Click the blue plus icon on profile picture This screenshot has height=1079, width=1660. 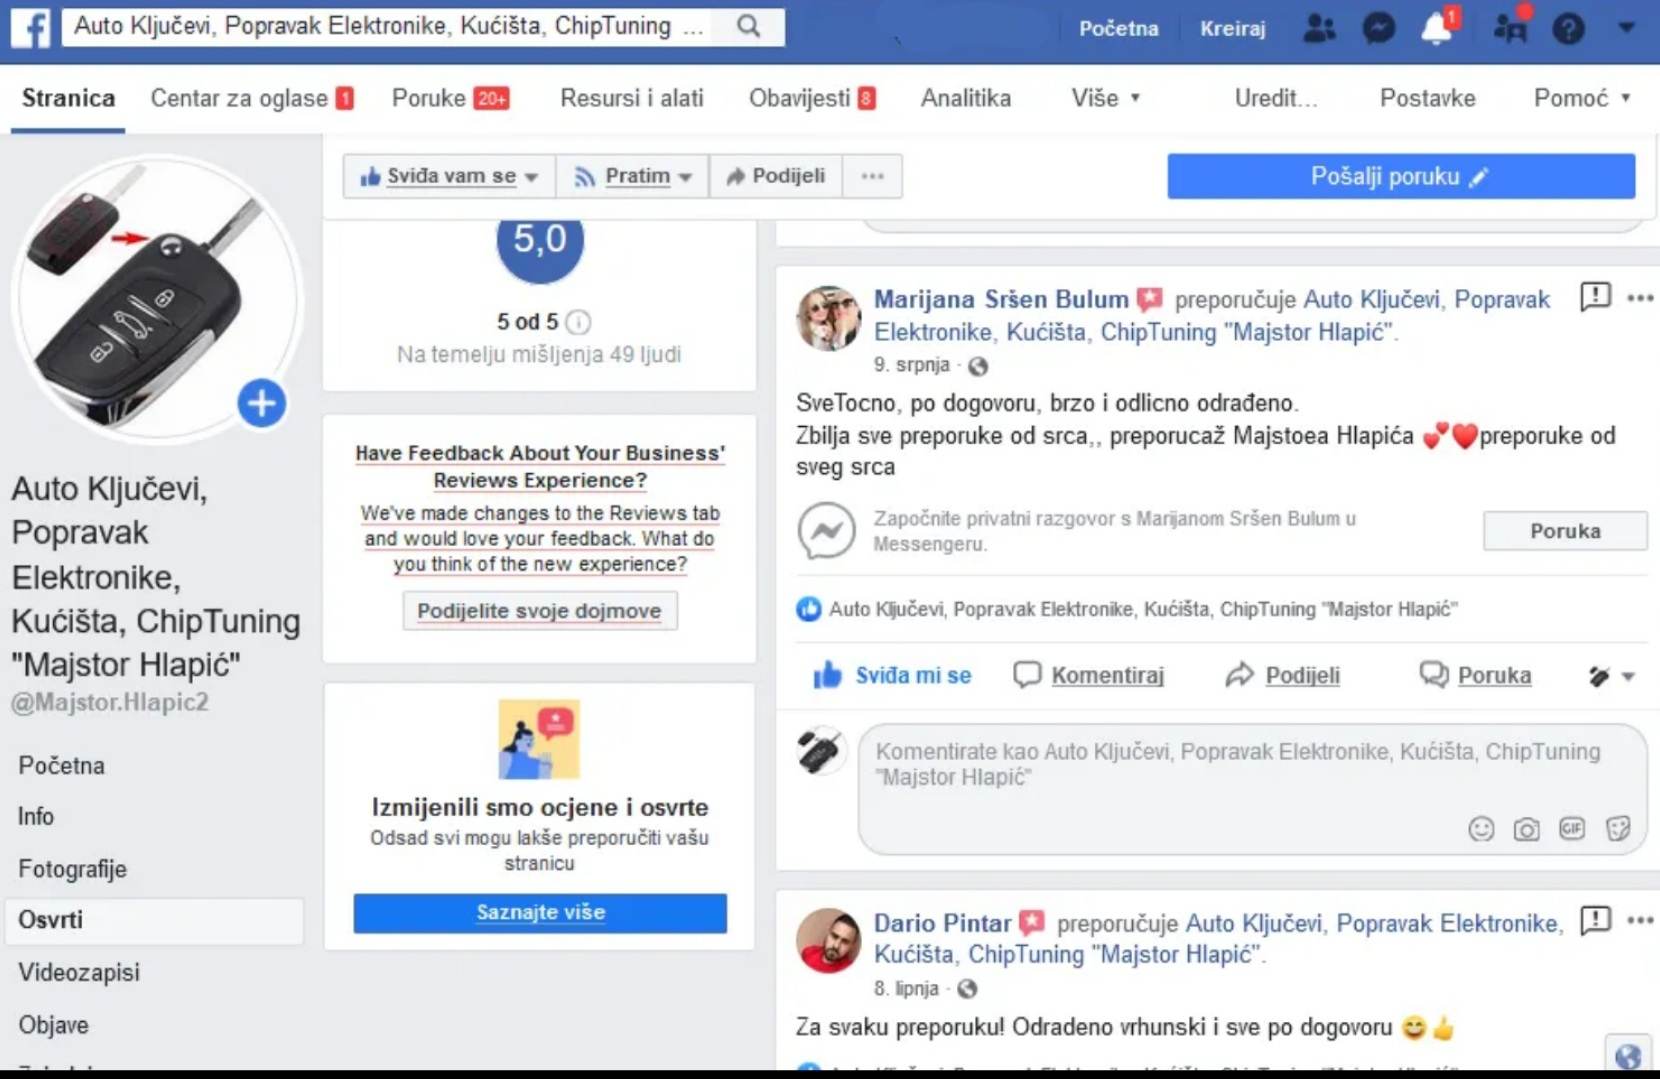[x=262, y=403]
